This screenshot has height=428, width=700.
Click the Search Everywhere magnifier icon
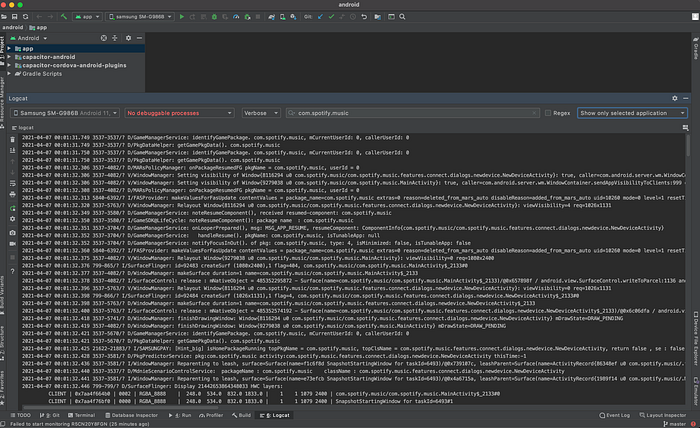pos(402,17)
